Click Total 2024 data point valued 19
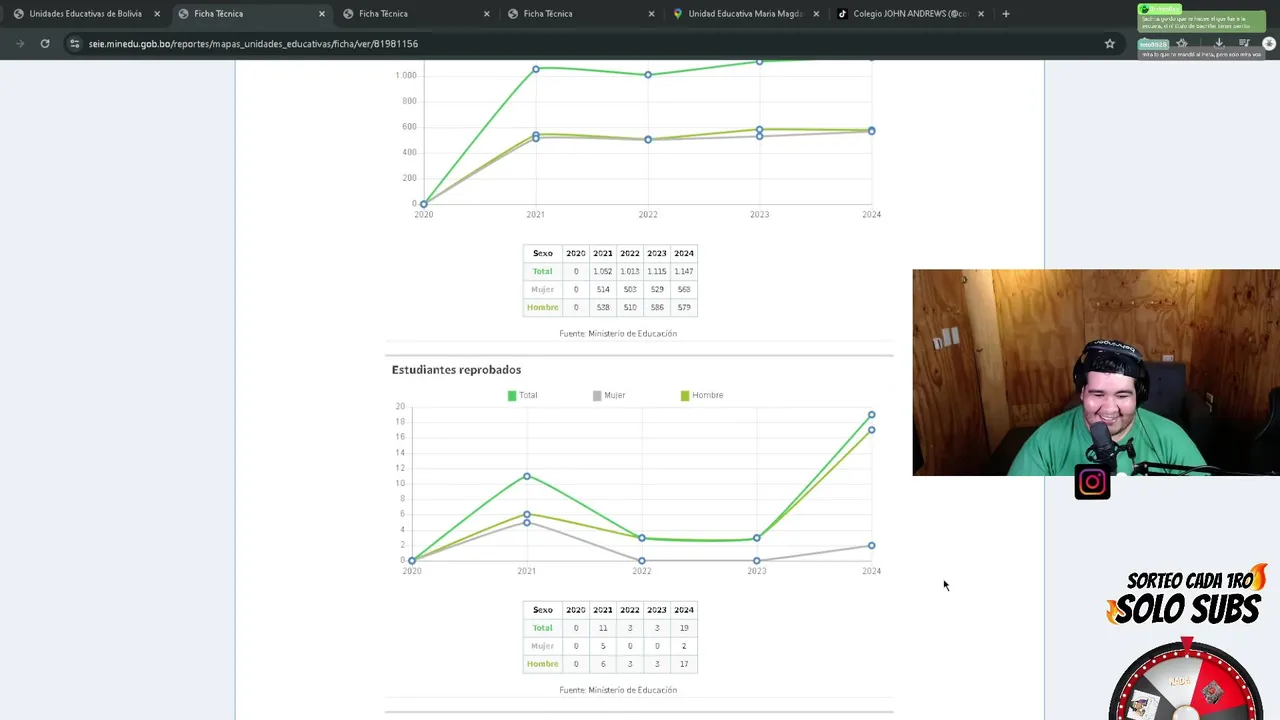The height and width of the screenshot is (720, 1280). click(x=872, y=414)
